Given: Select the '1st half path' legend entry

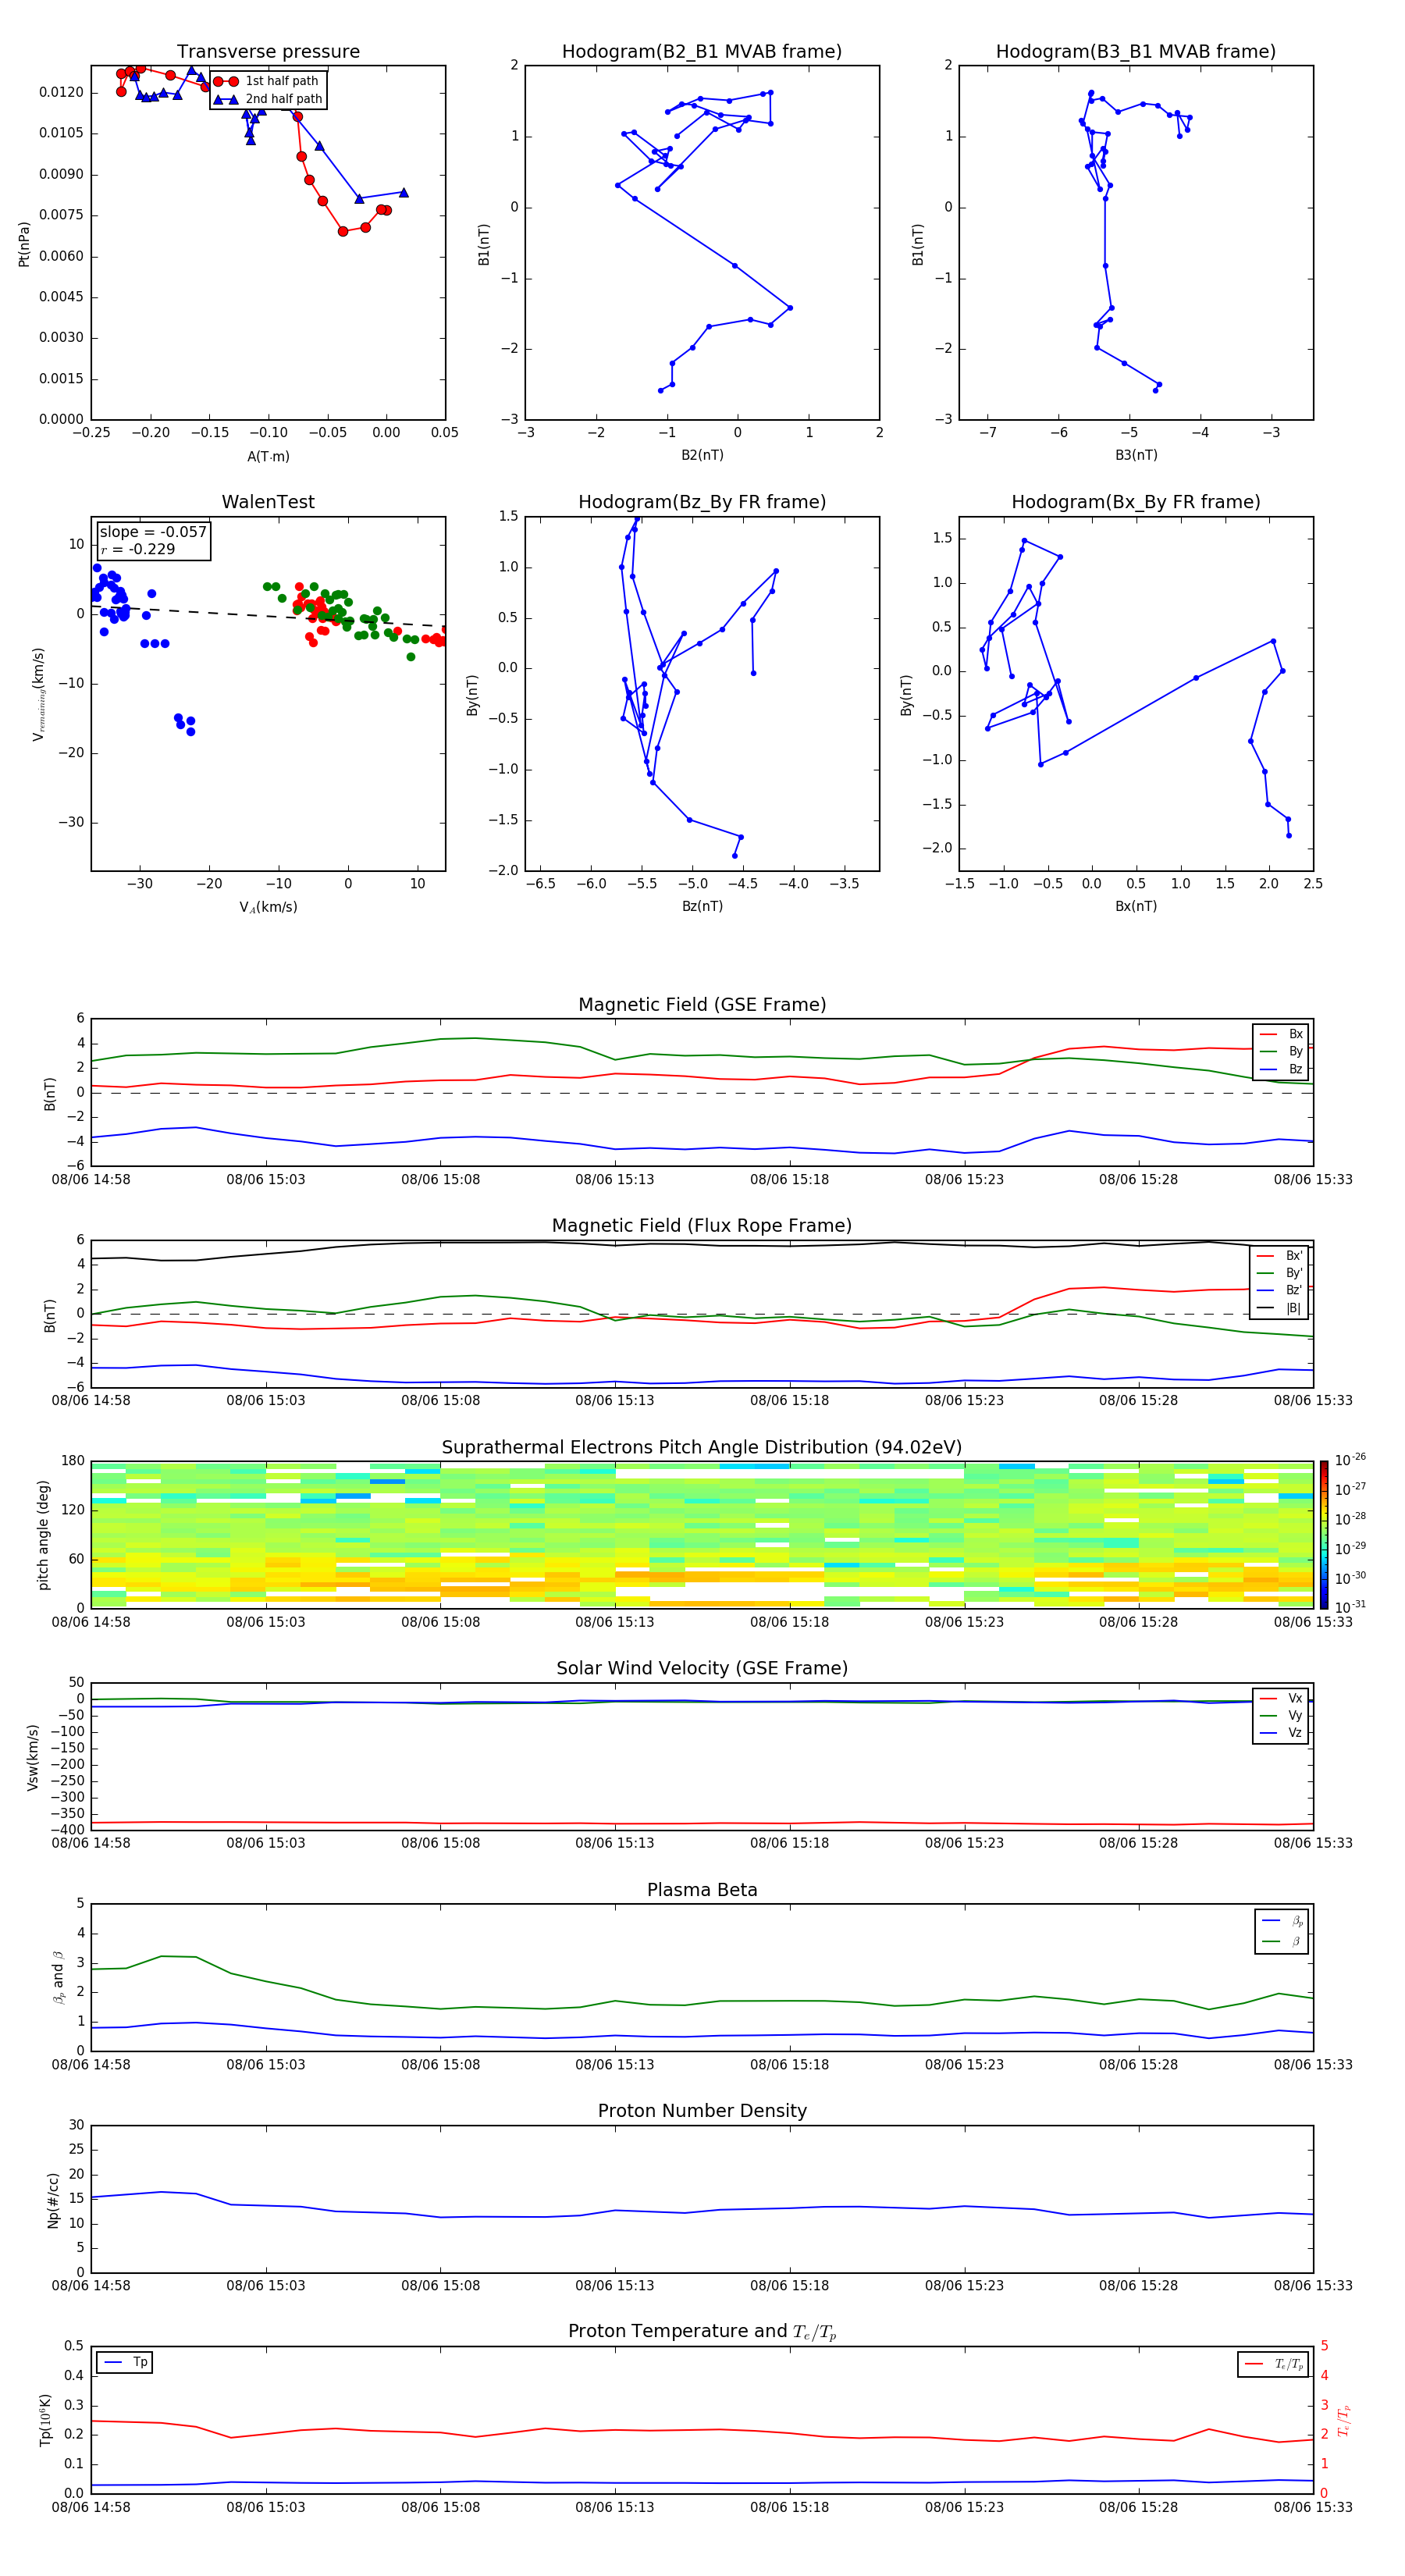Looking at the screenshot, I should click(267, 81).
